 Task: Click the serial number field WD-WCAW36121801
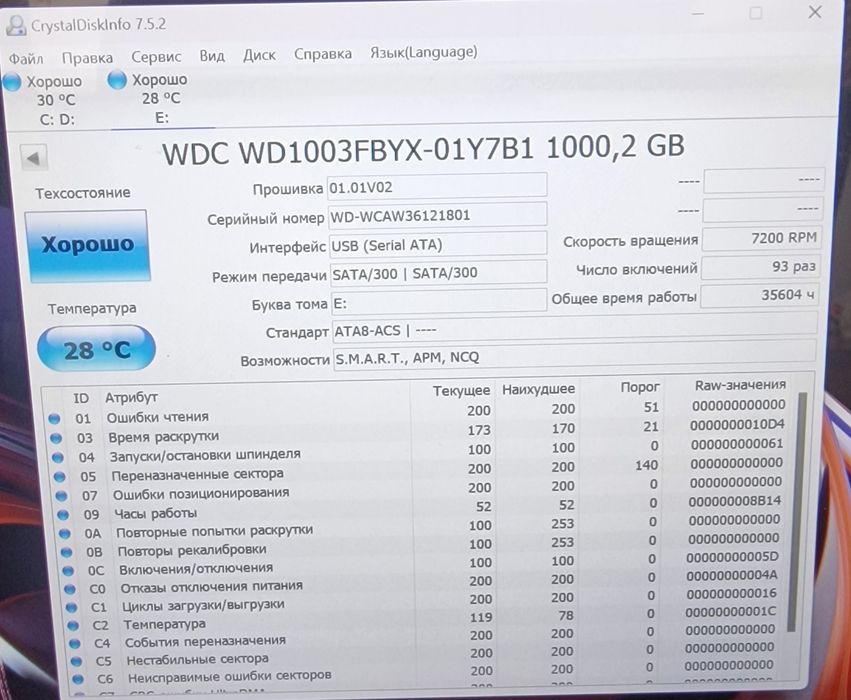tap(437, 215)
